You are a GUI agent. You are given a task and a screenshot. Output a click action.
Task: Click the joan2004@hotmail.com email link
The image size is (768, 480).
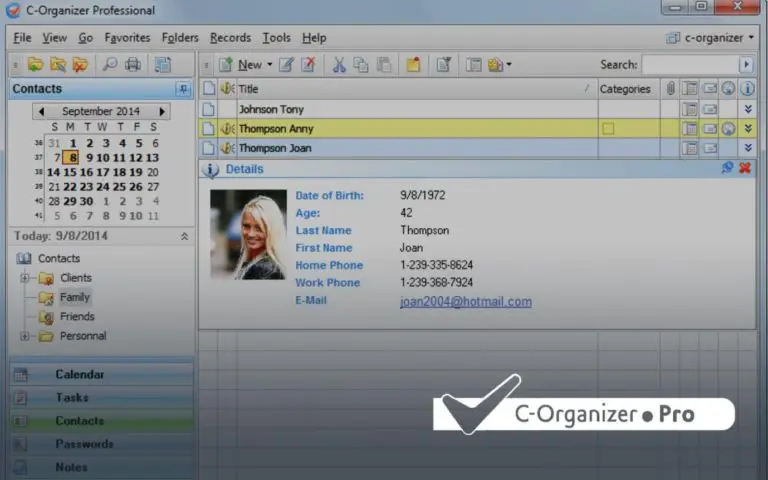tap(465, 302)
